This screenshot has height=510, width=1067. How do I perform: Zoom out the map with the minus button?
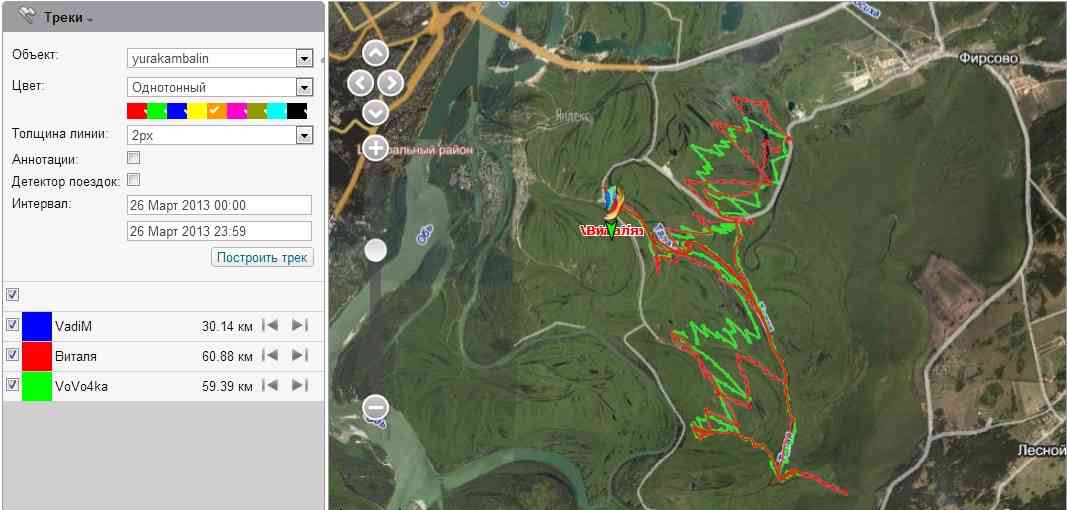pos(375,407)
